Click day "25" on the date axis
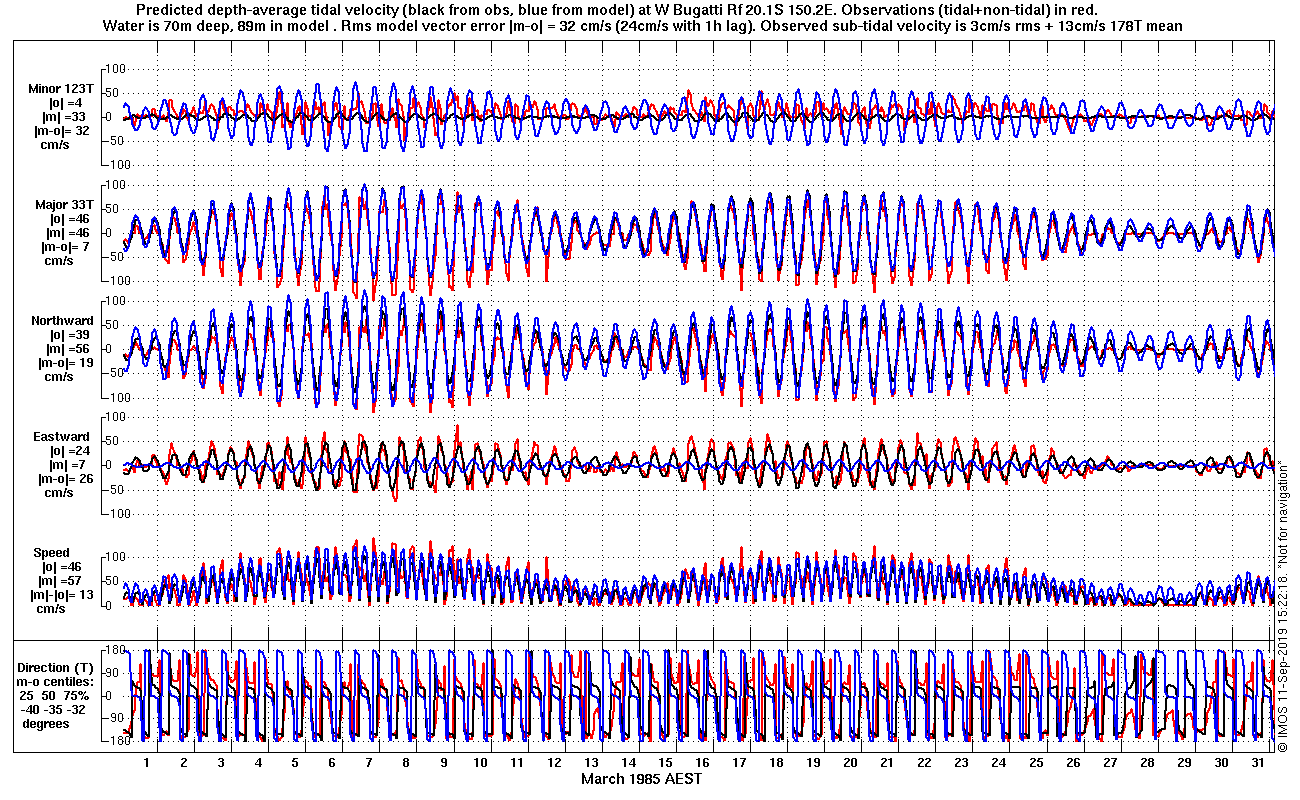 1034,763
